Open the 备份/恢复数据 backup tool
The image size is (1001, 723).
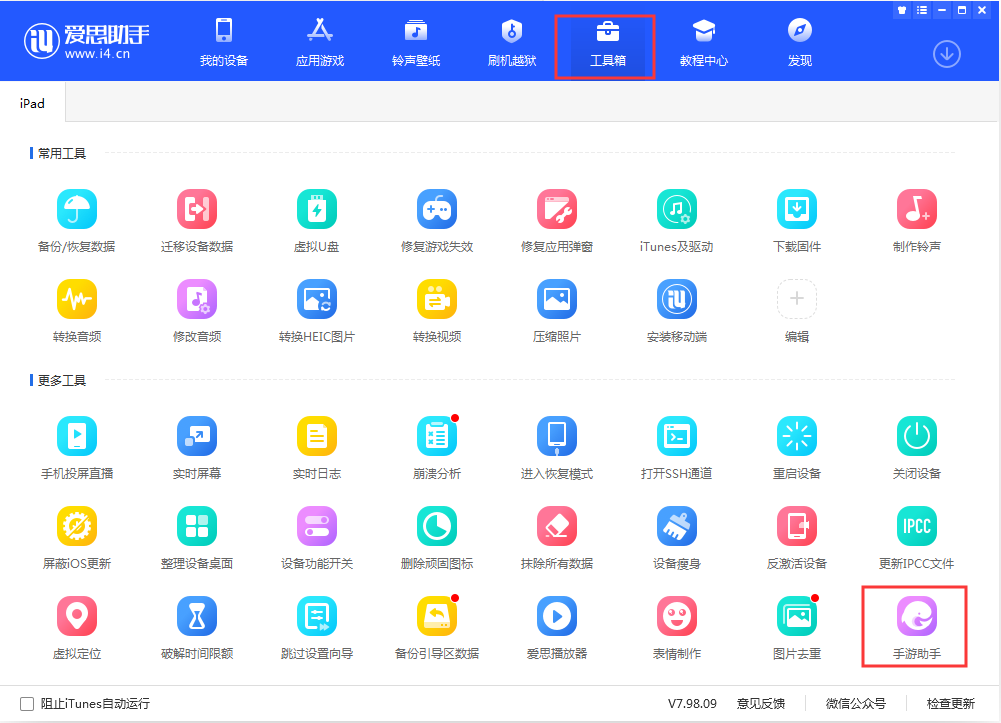pyautogui.click(x=77, y=218)
